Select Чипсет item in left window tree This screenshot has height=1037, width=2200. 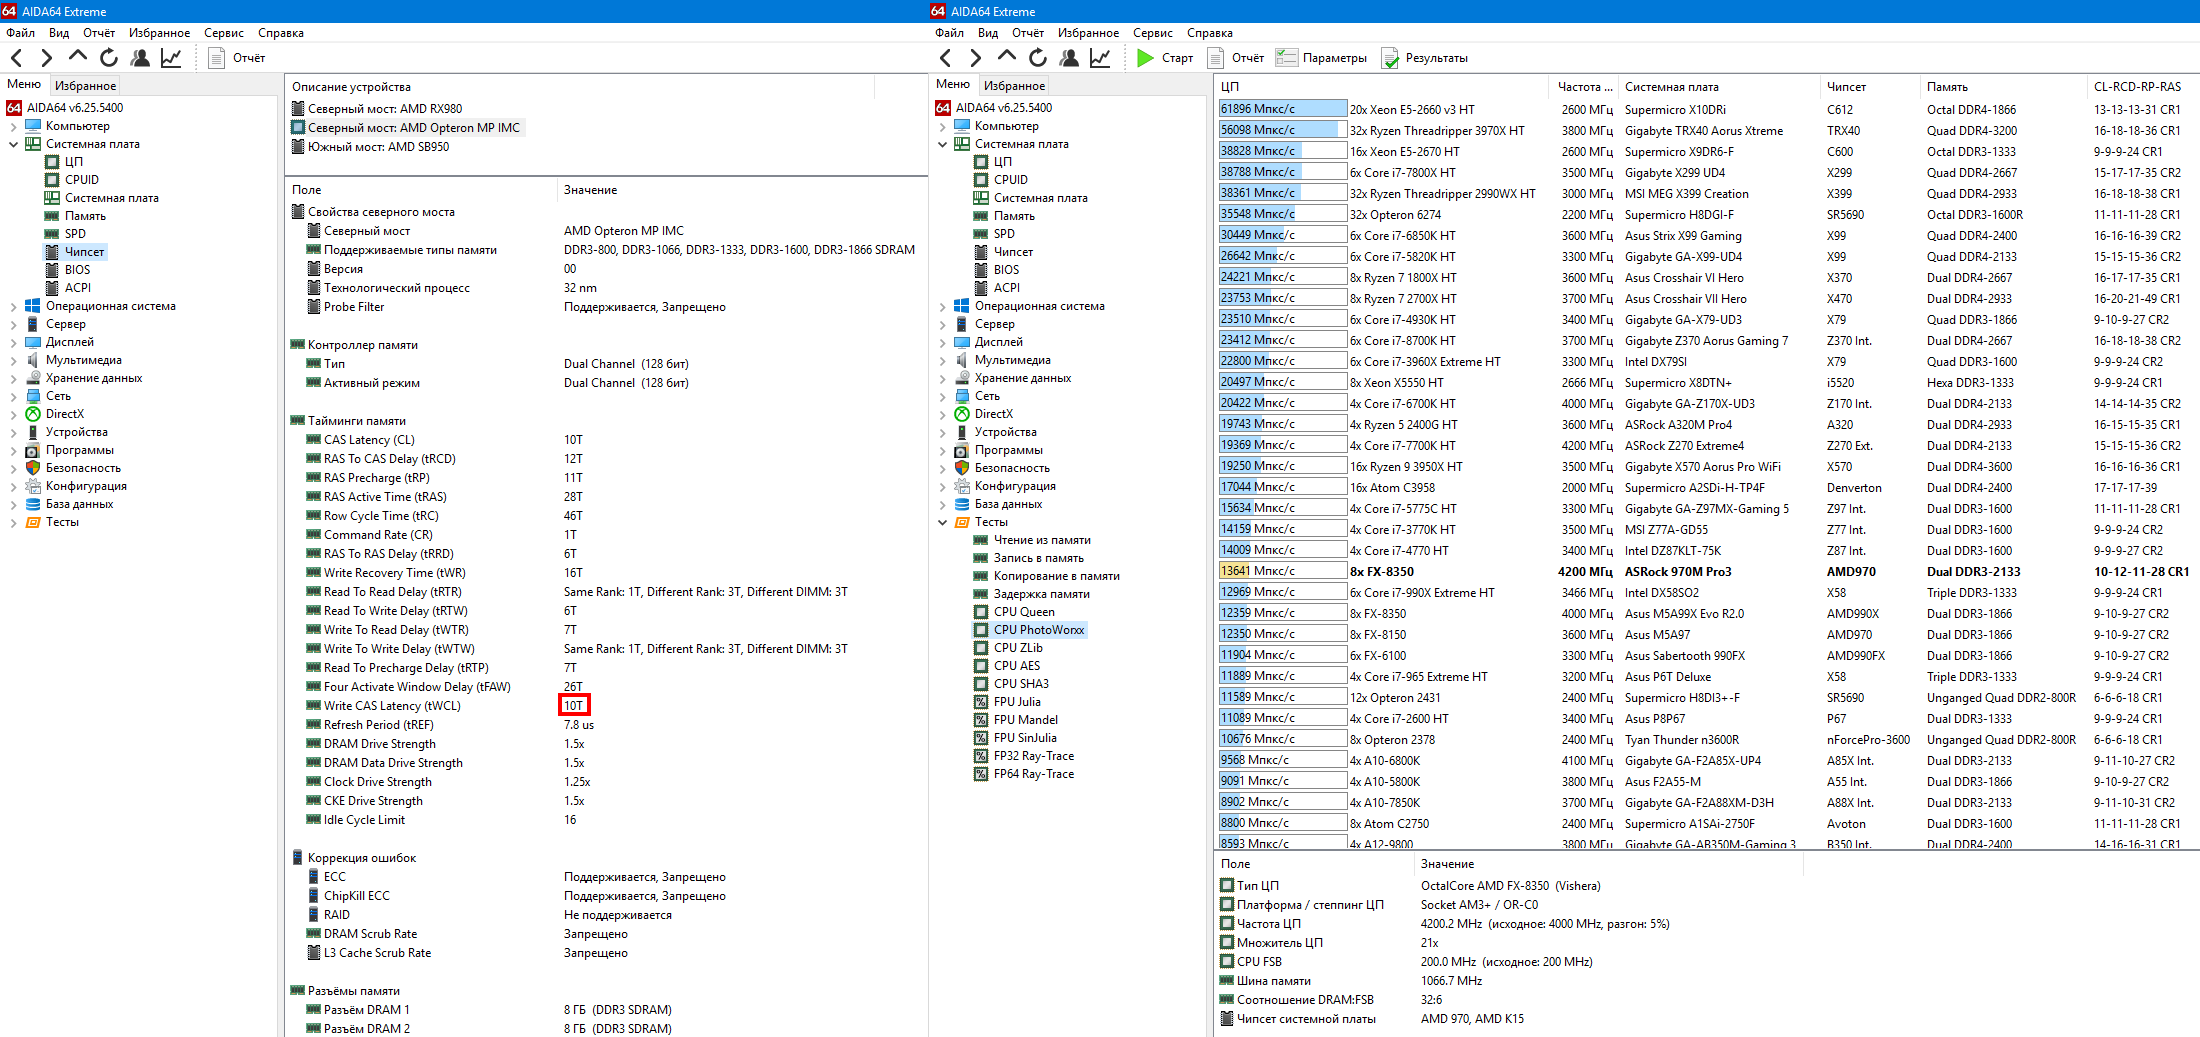pos(85,252)
